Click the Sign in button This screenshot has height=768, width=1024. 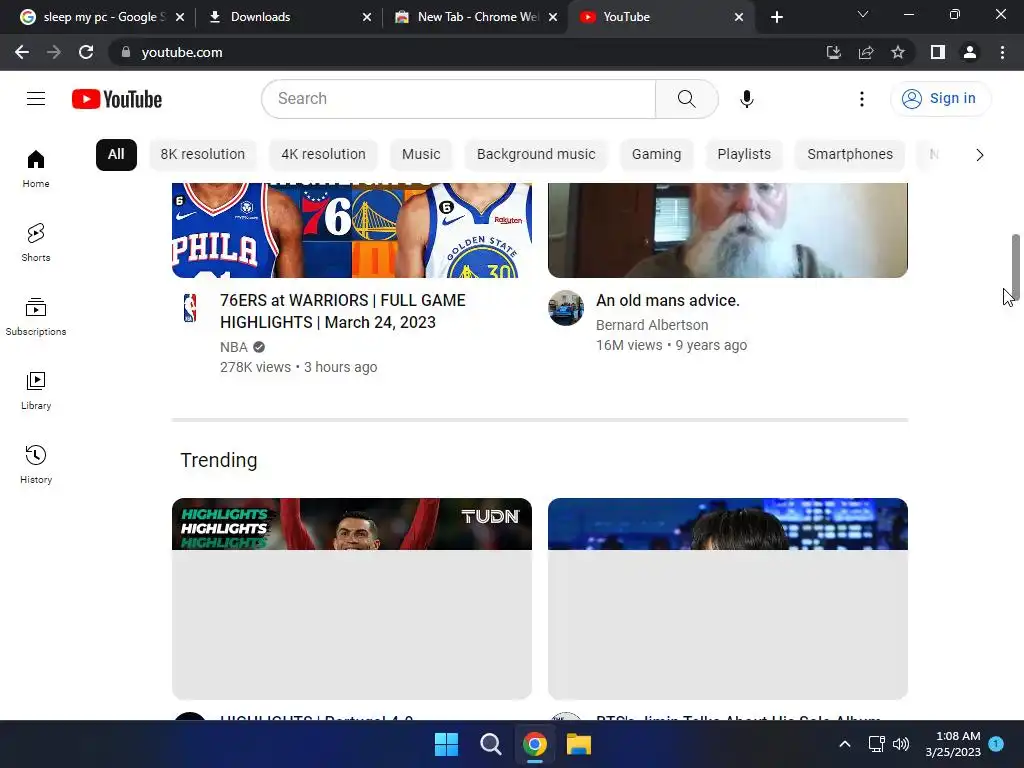click(x=940, y=99)
